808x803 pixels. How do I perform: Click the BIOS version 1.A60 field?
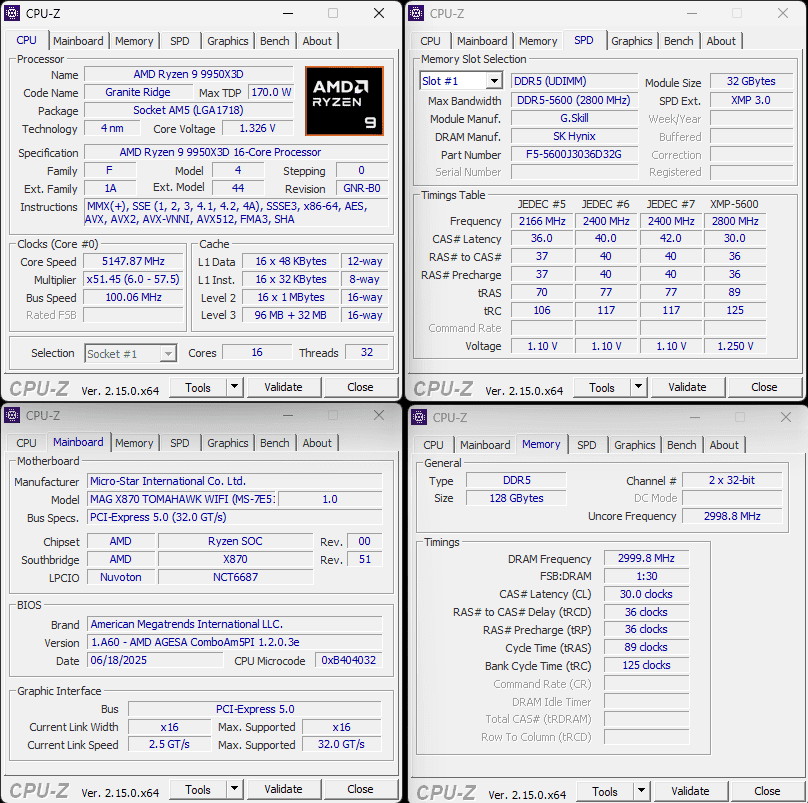tap(235, 642)
